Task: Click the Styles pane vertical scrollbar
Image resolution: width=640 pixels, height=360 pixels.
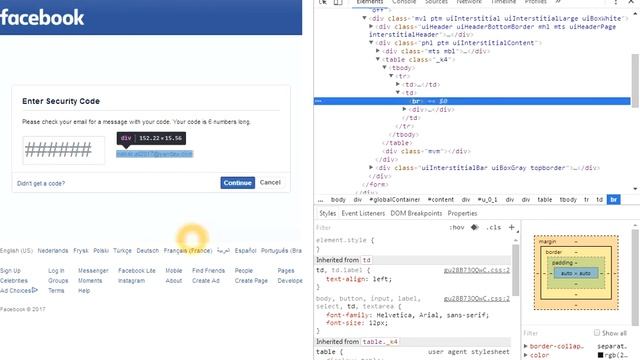Action: (516, 270)
